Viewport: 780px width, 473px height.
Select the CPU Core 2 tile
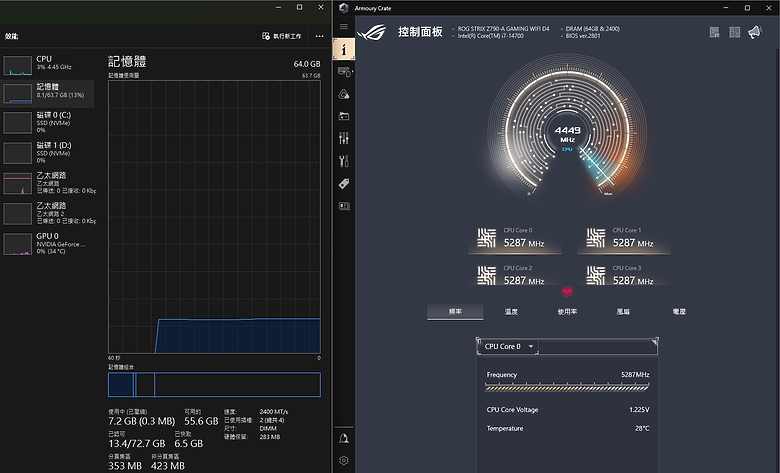tap(515, 275)
